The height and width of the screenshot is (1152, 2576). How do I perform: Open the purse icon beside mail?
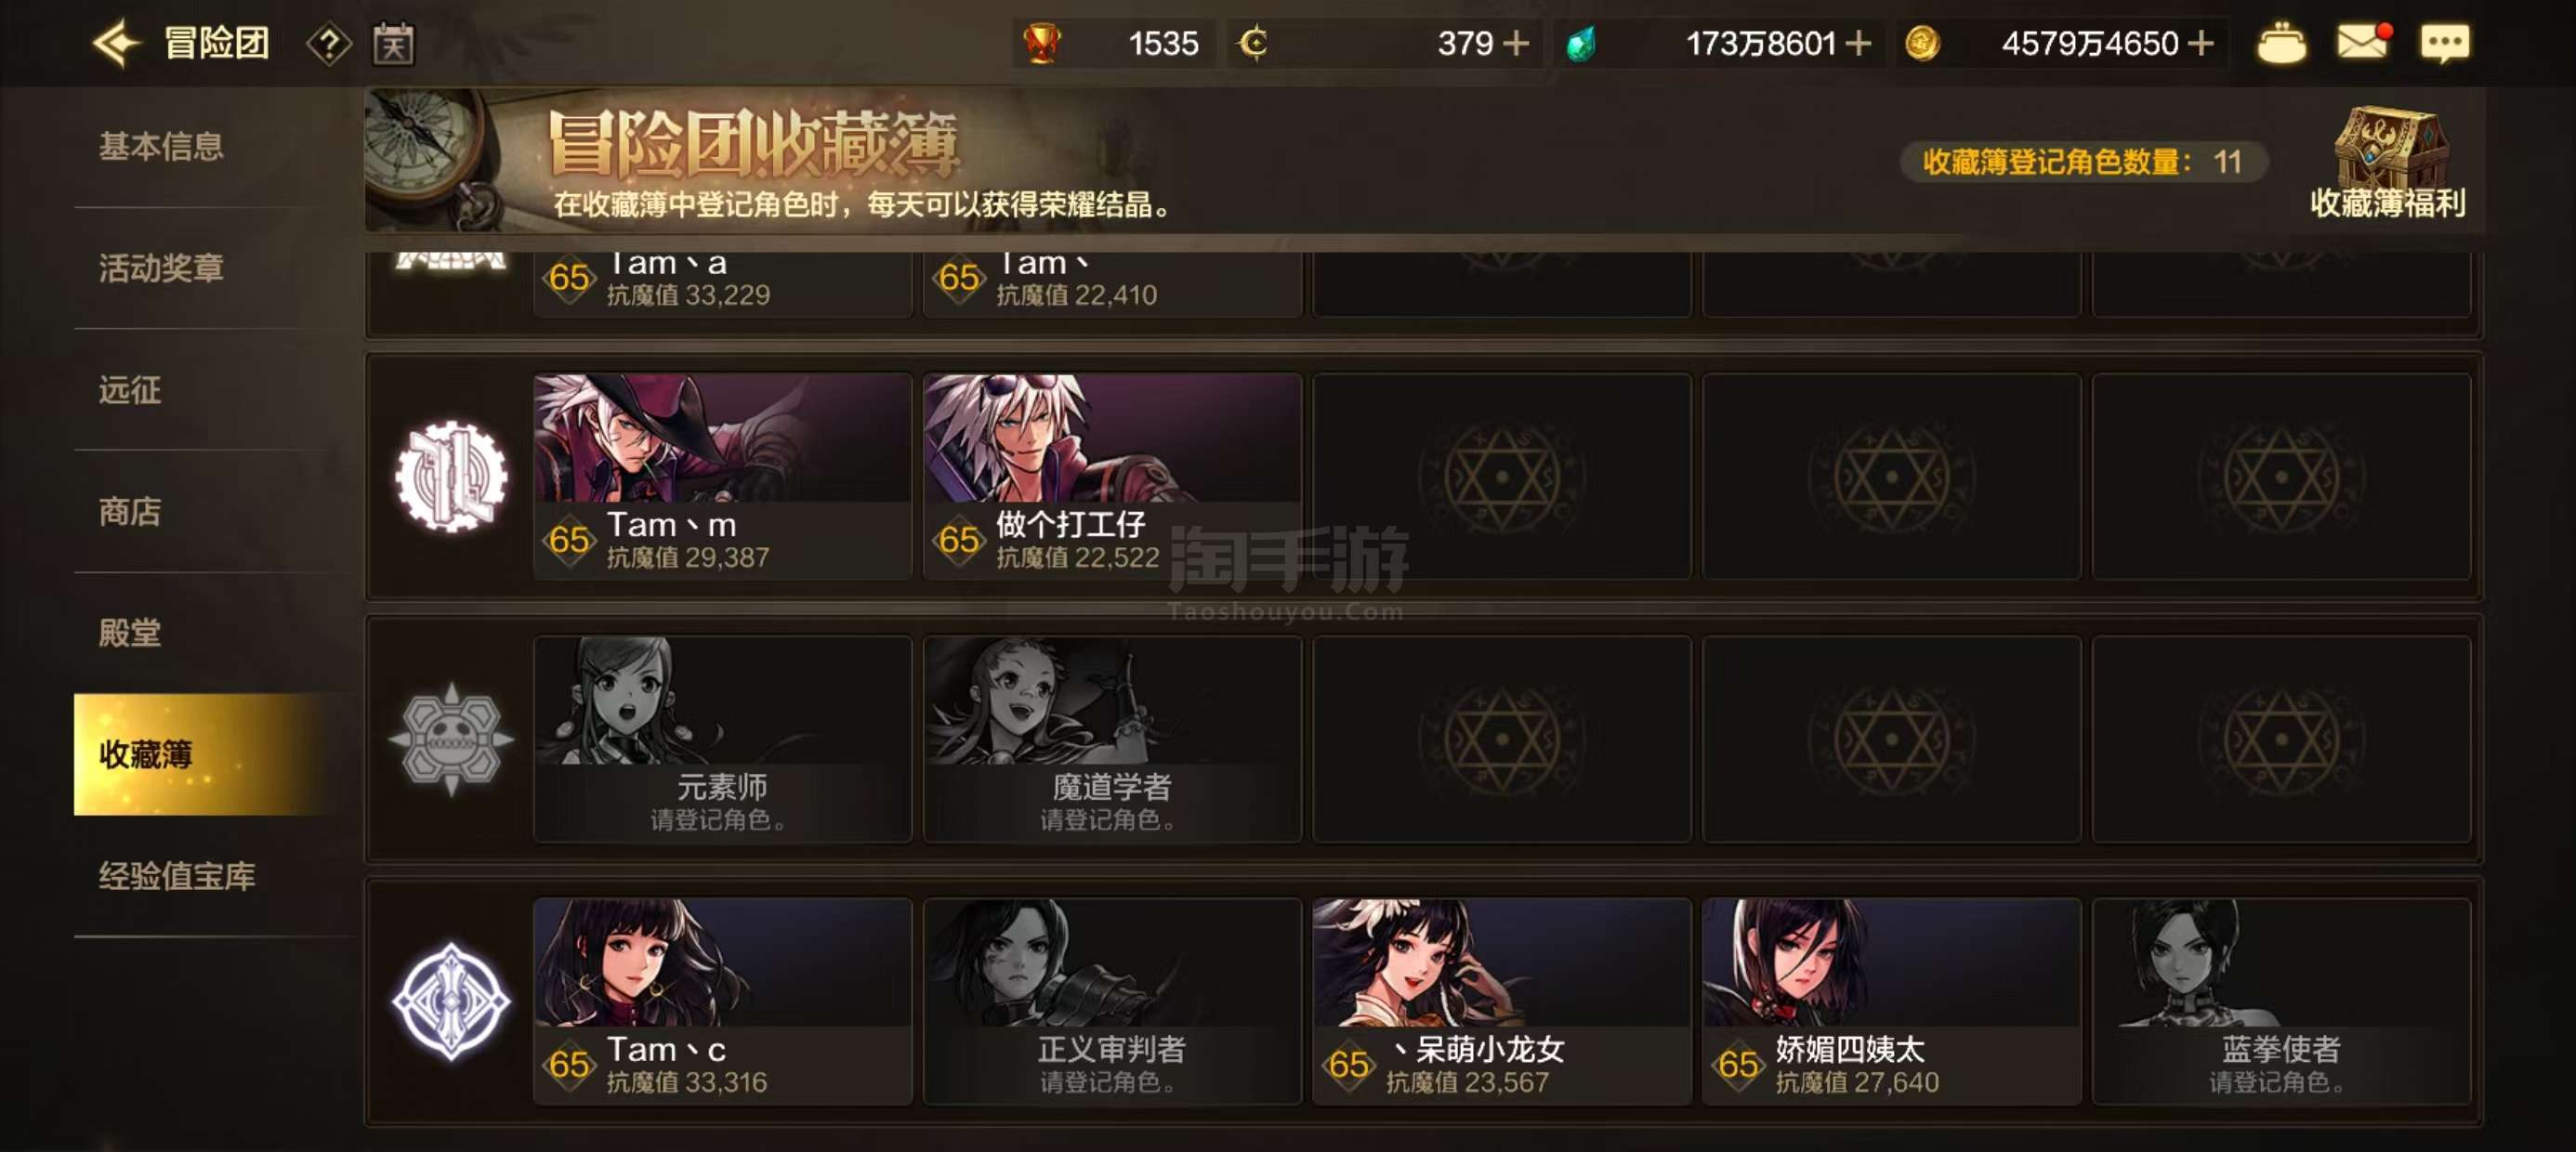[x=2281, y=43]
